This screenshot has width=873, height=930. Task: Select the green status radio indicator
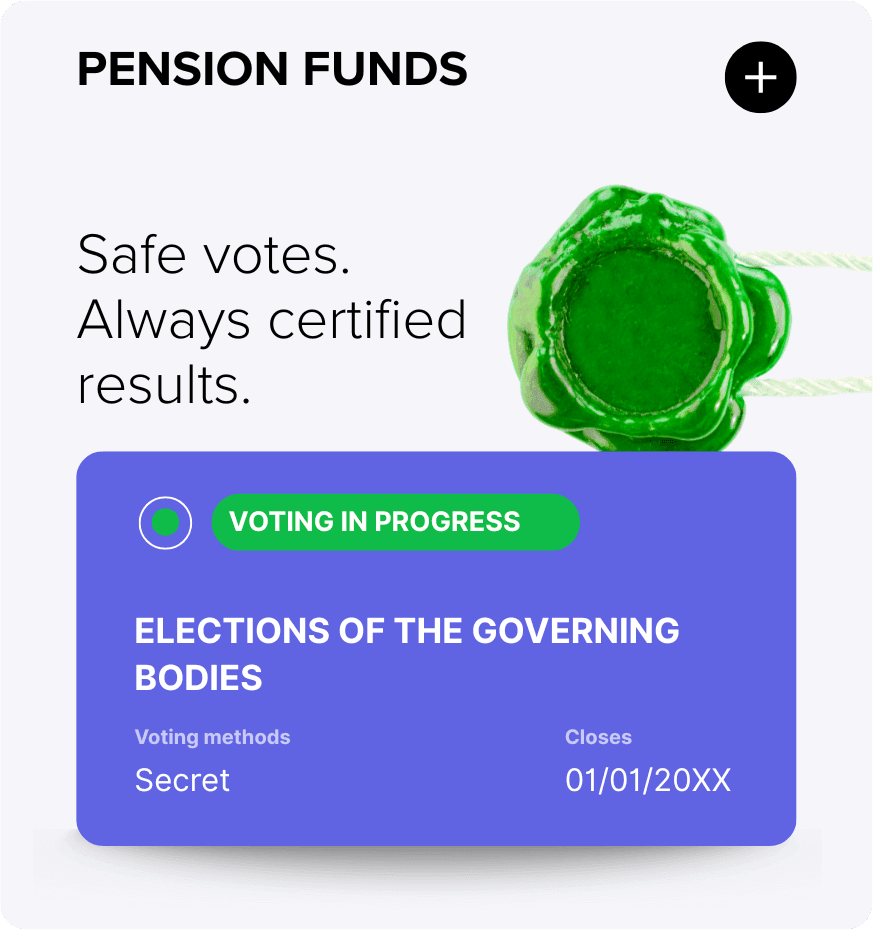[165, 522]
